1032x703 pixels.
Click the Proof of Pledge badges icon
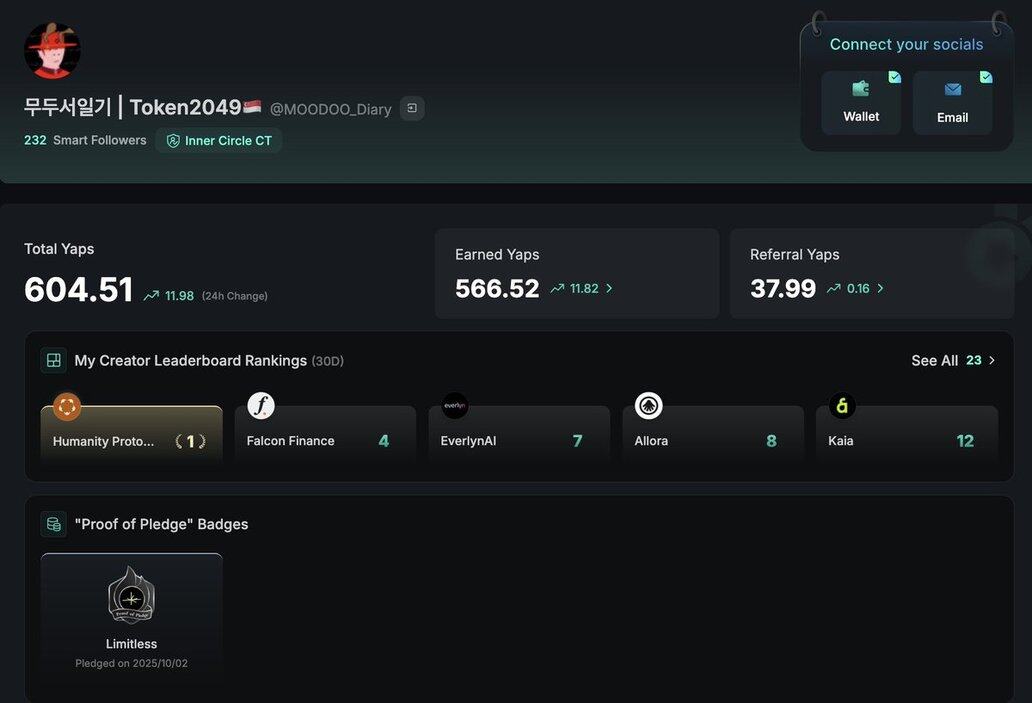pyautogui.click(x=54, y=524)
